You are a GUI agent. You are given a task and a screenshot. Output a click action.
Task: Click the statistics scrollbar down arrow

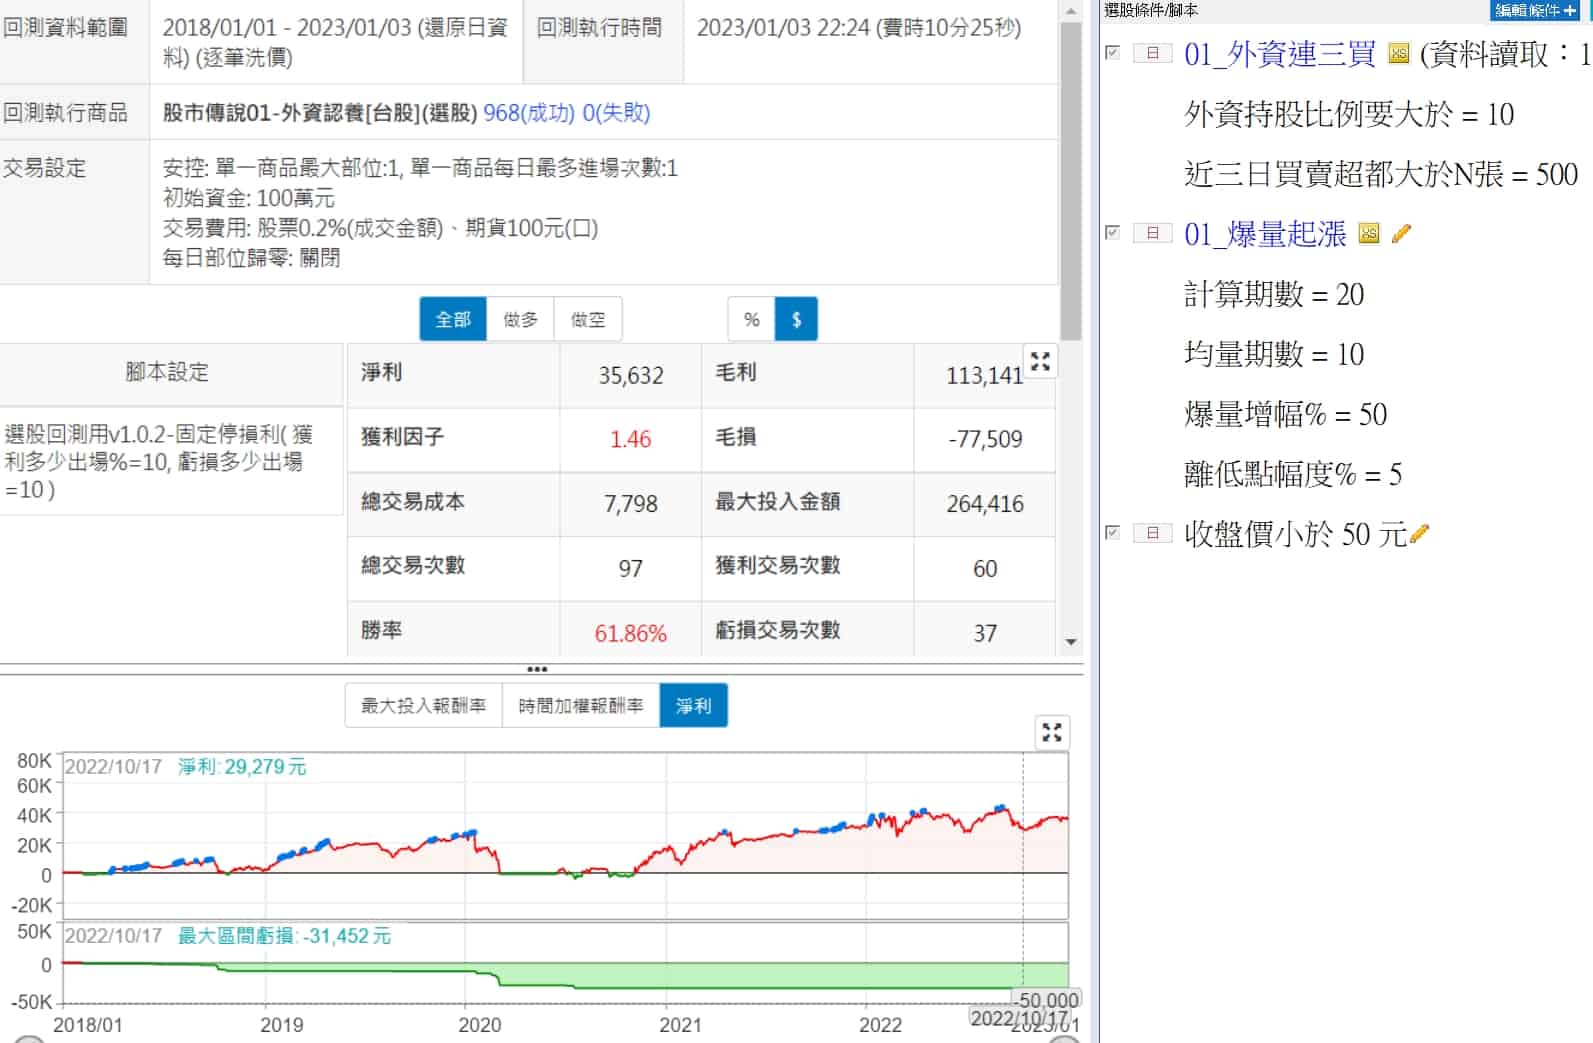[x=1071, y=642]
